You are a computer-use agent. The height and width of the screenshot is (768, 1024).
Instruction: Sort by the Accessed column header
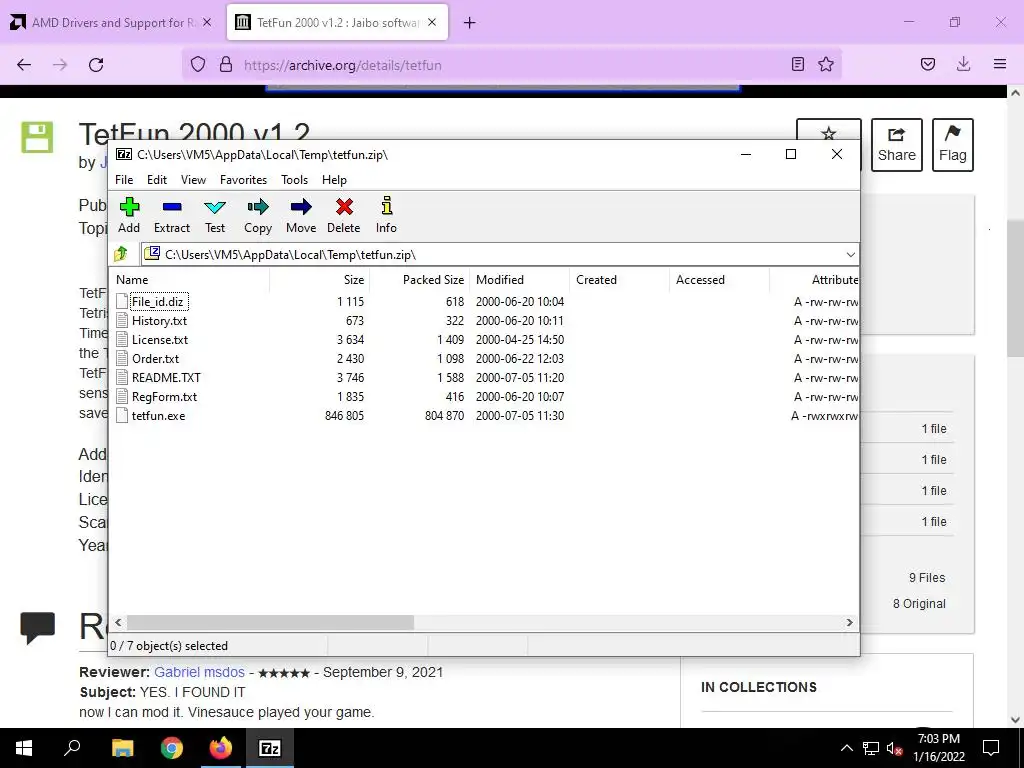[x=719, y=280]
